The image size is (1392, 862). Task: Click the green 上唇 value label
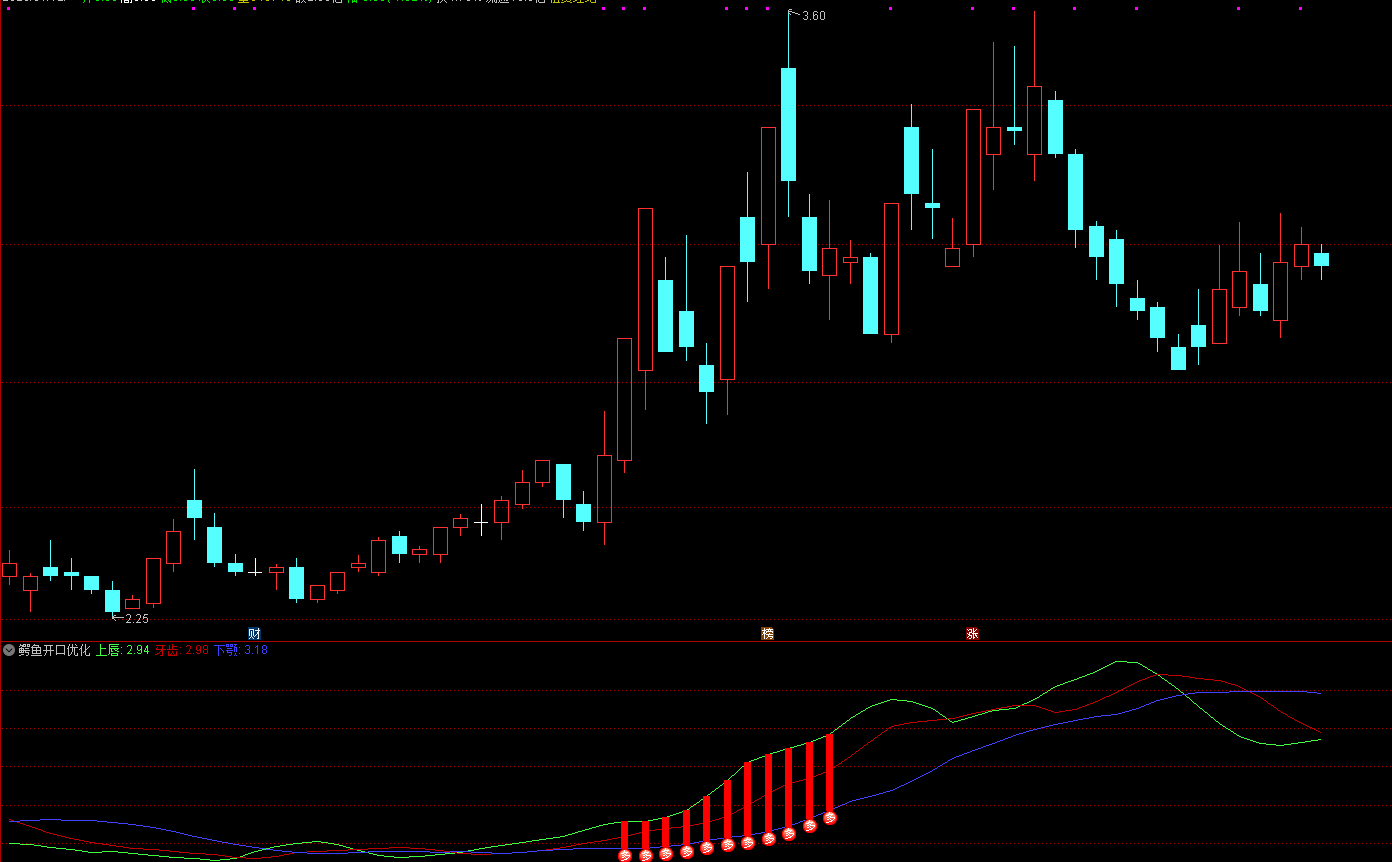click(x=122, y=650)
